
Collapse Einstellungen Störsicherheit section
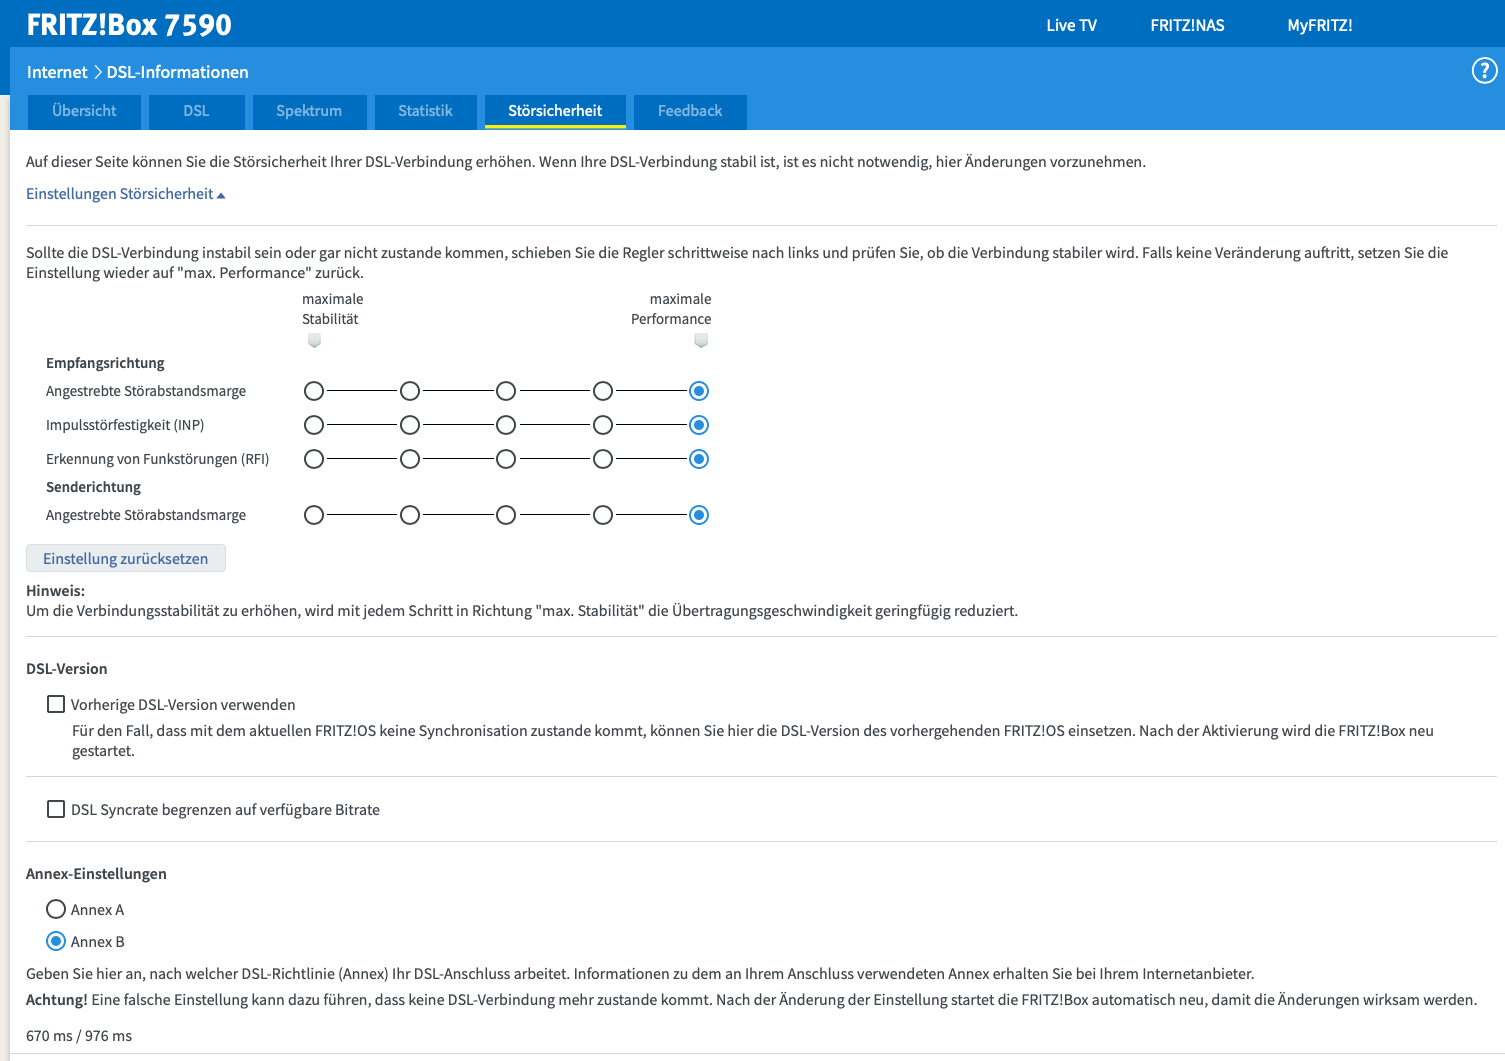click(x=126, y=194)
